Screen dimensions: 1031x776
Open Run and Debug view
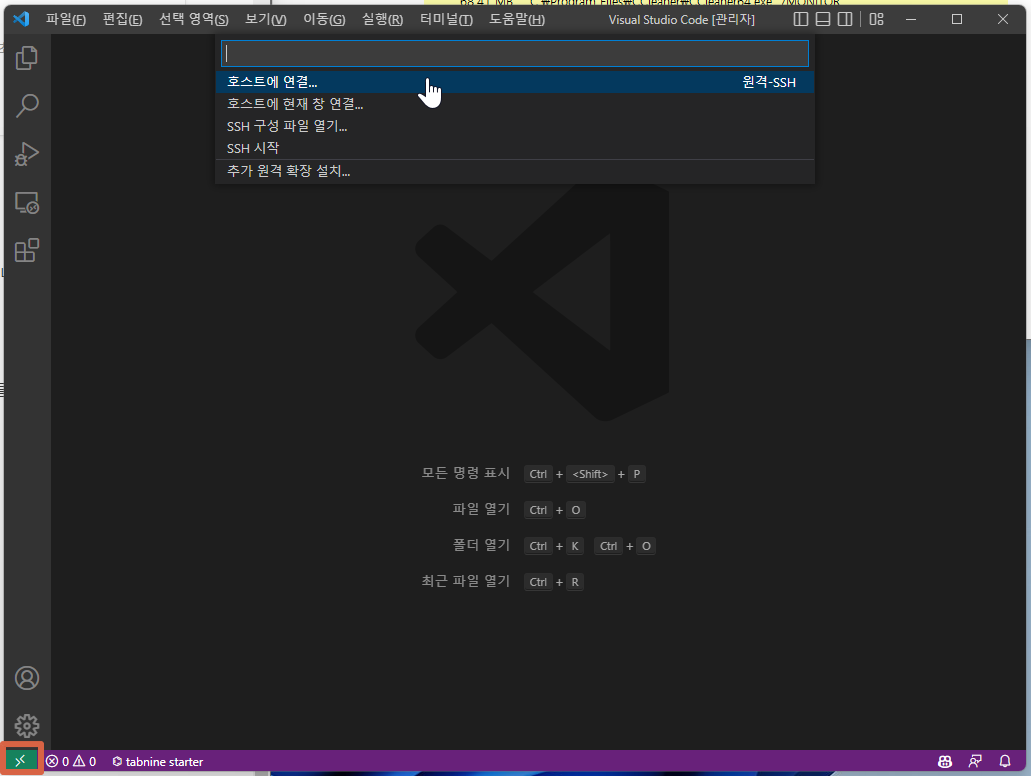[27, 154]
